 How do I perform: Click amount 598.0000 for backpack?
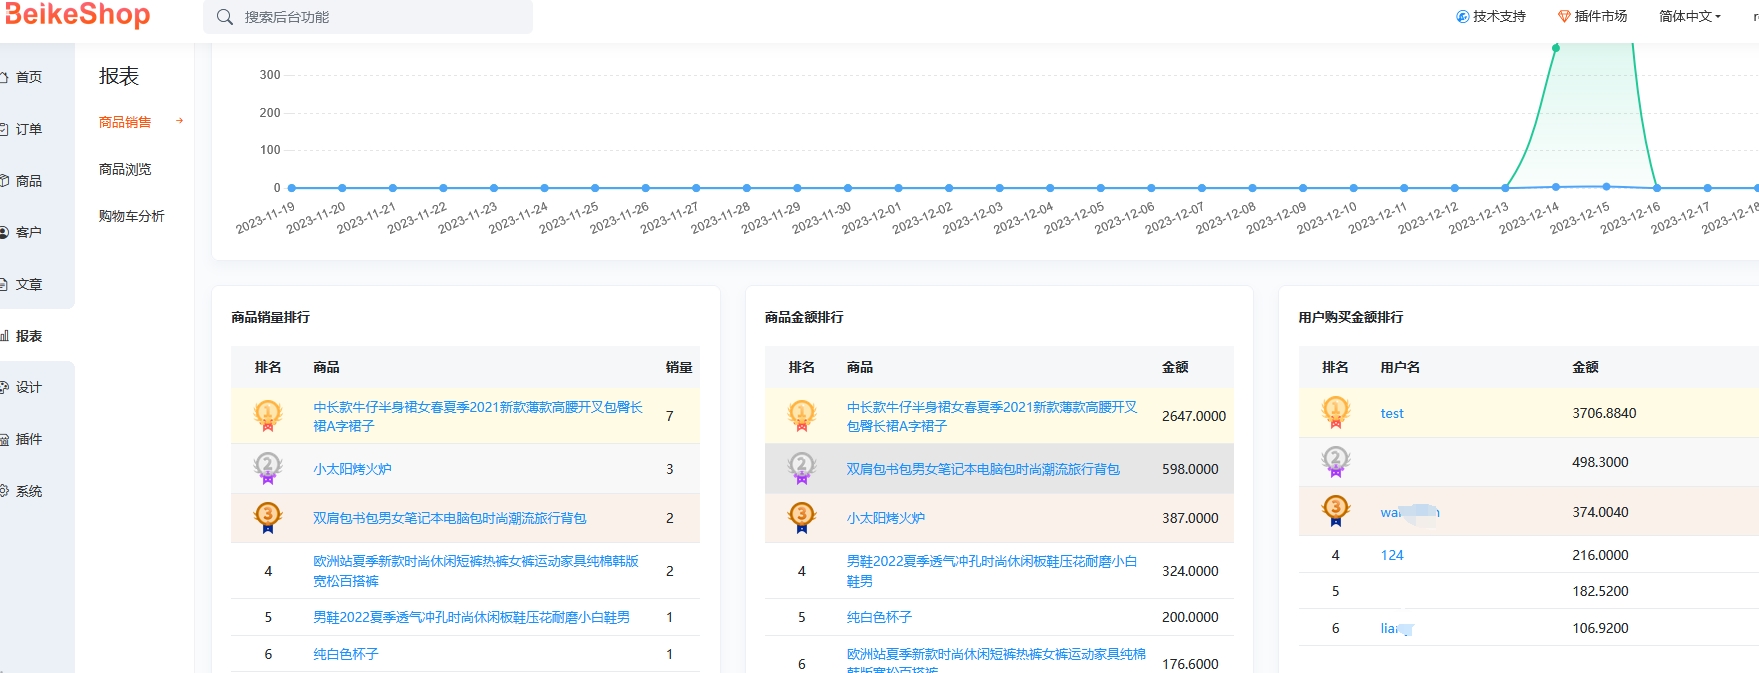tap(1190, 469)
